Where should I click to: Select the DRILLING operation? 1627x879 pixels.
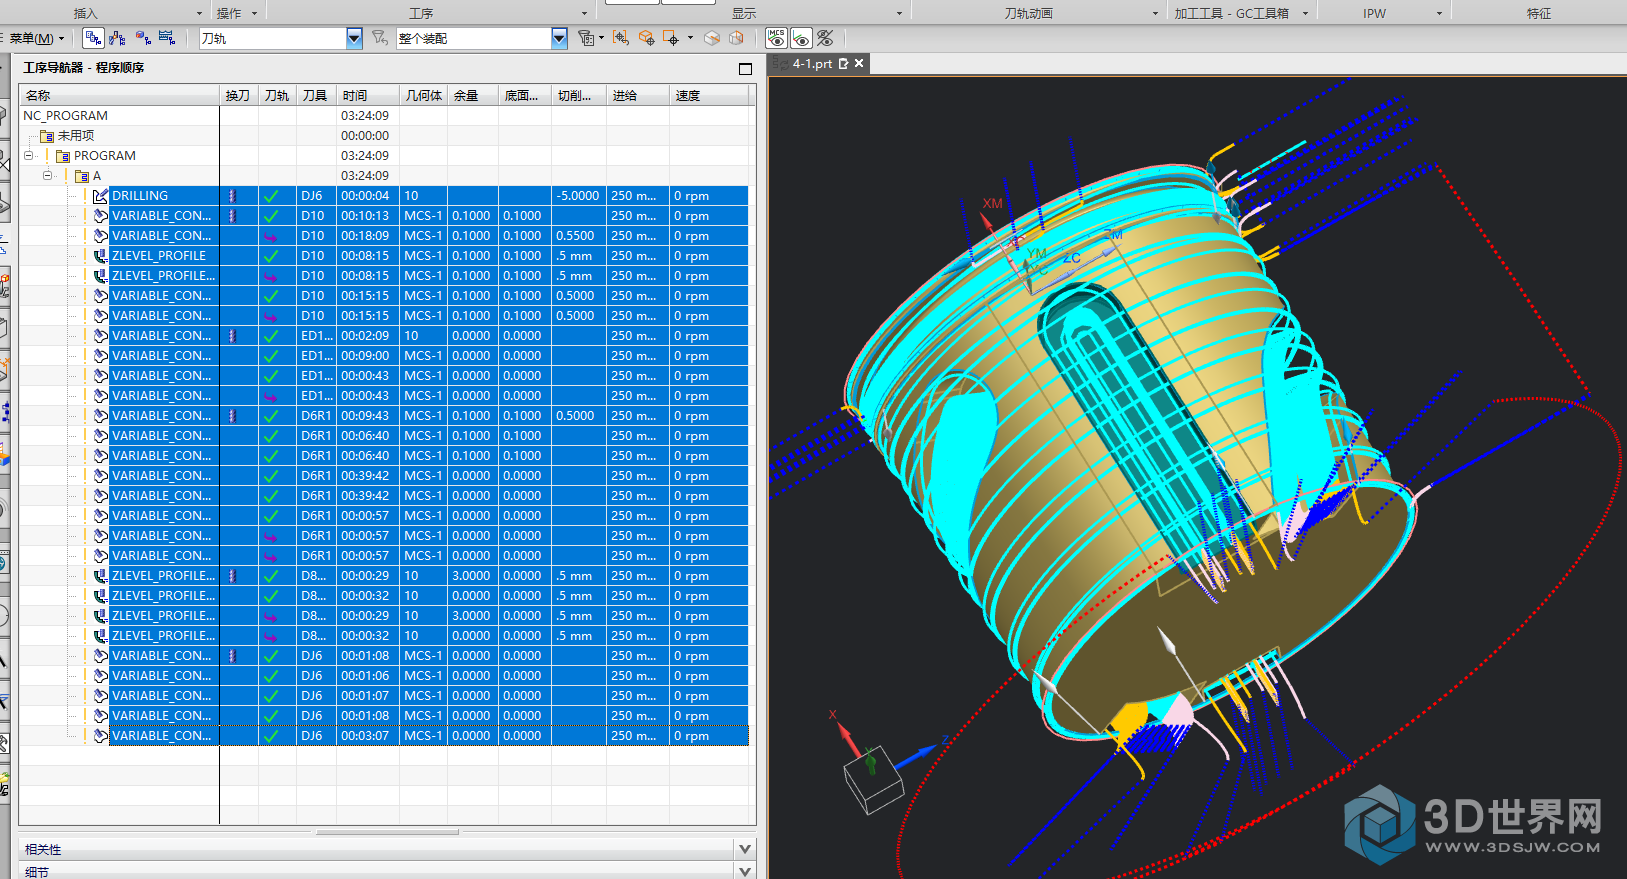pos(140,196)
